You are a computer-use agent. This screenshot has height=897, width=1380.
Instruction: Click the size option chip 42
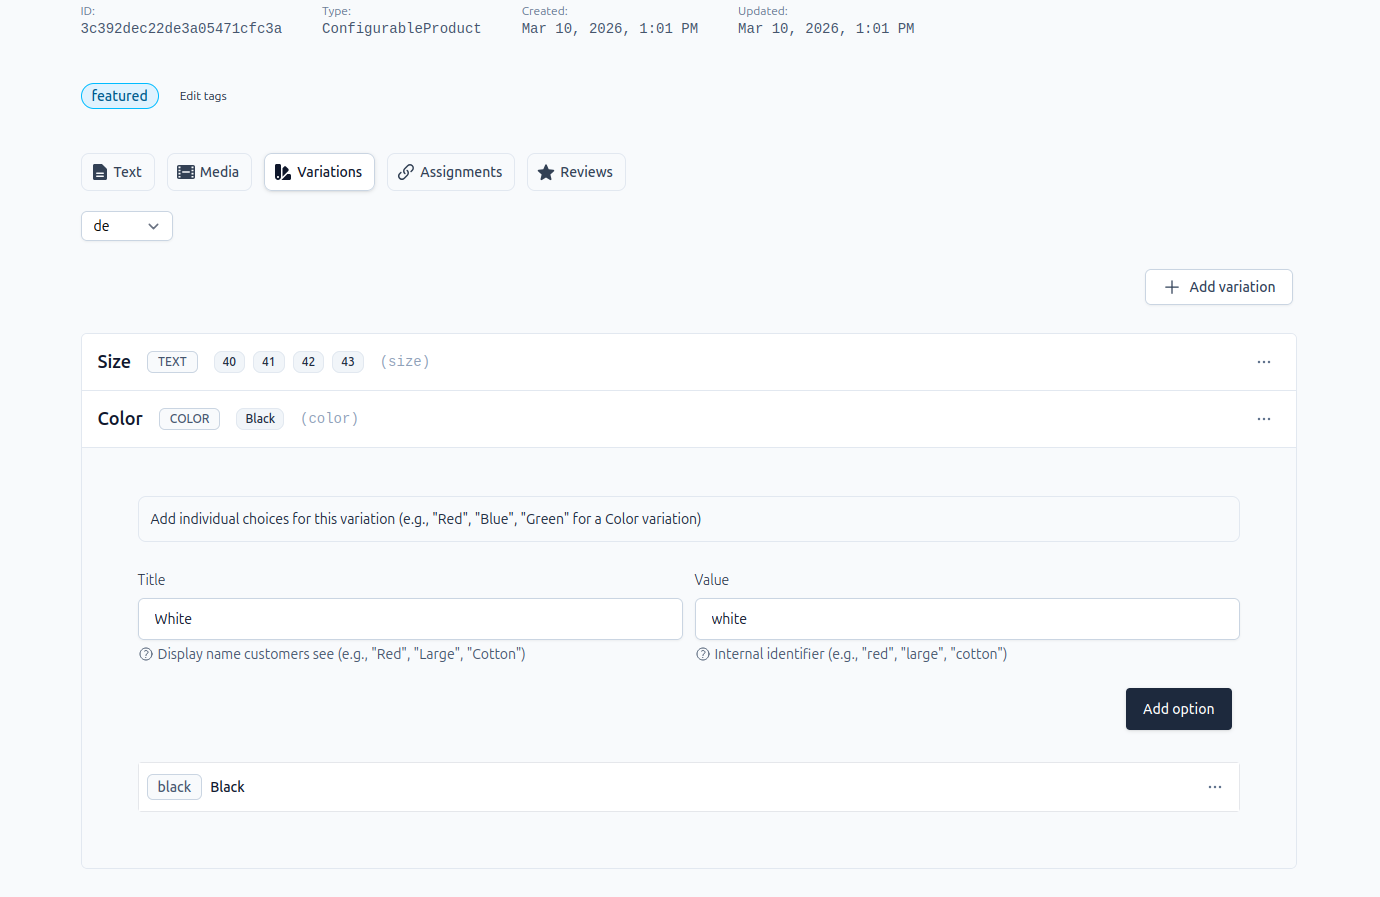[x=308, y=362]
